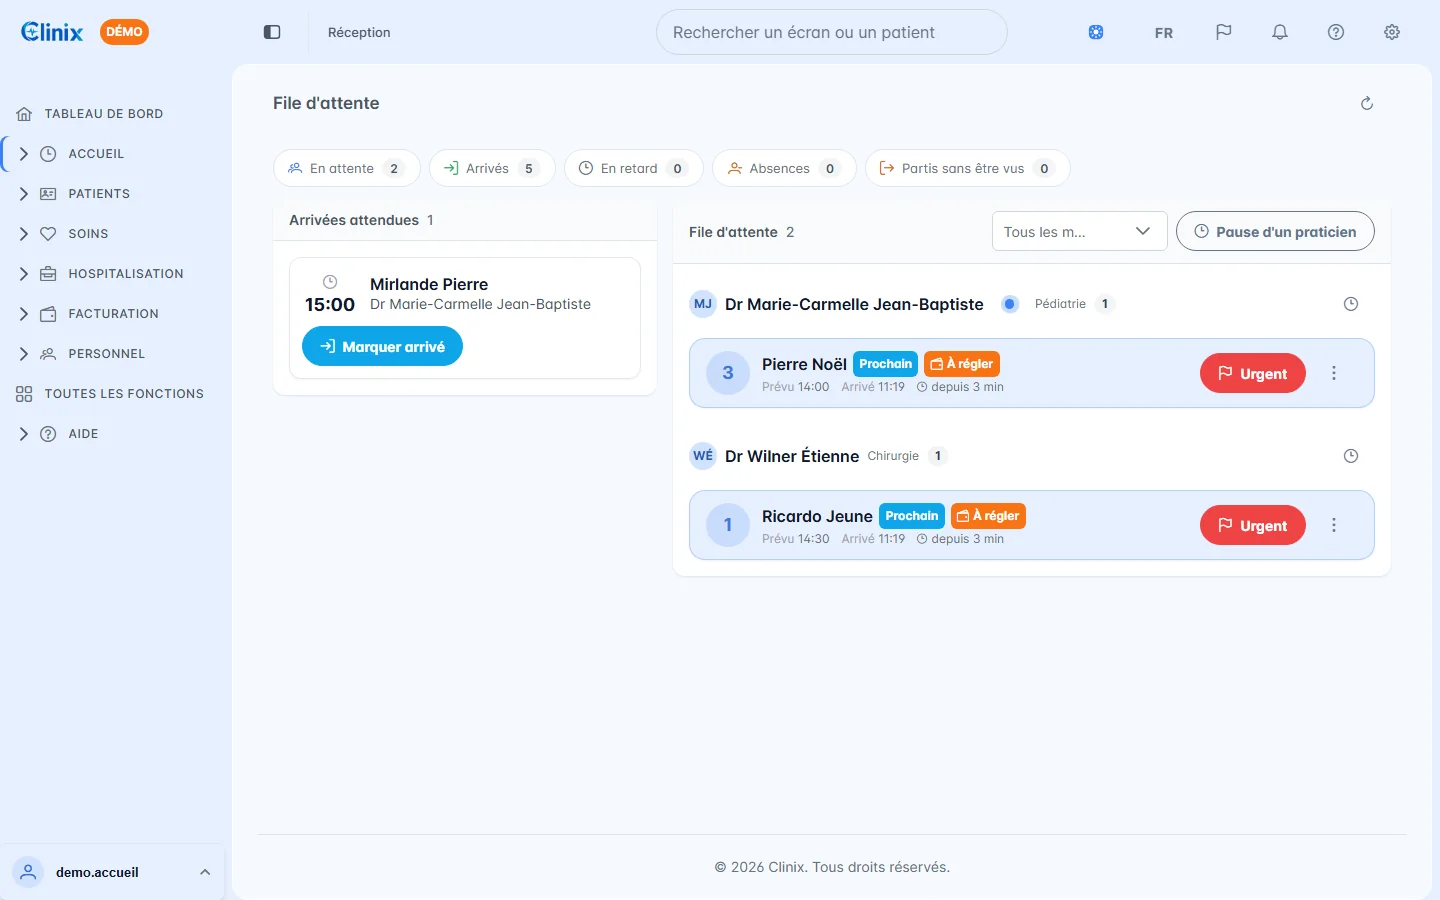Screen dimensions: 1440x900
Task: Open more options for Pierre Noël
Action: (1334, 373)
